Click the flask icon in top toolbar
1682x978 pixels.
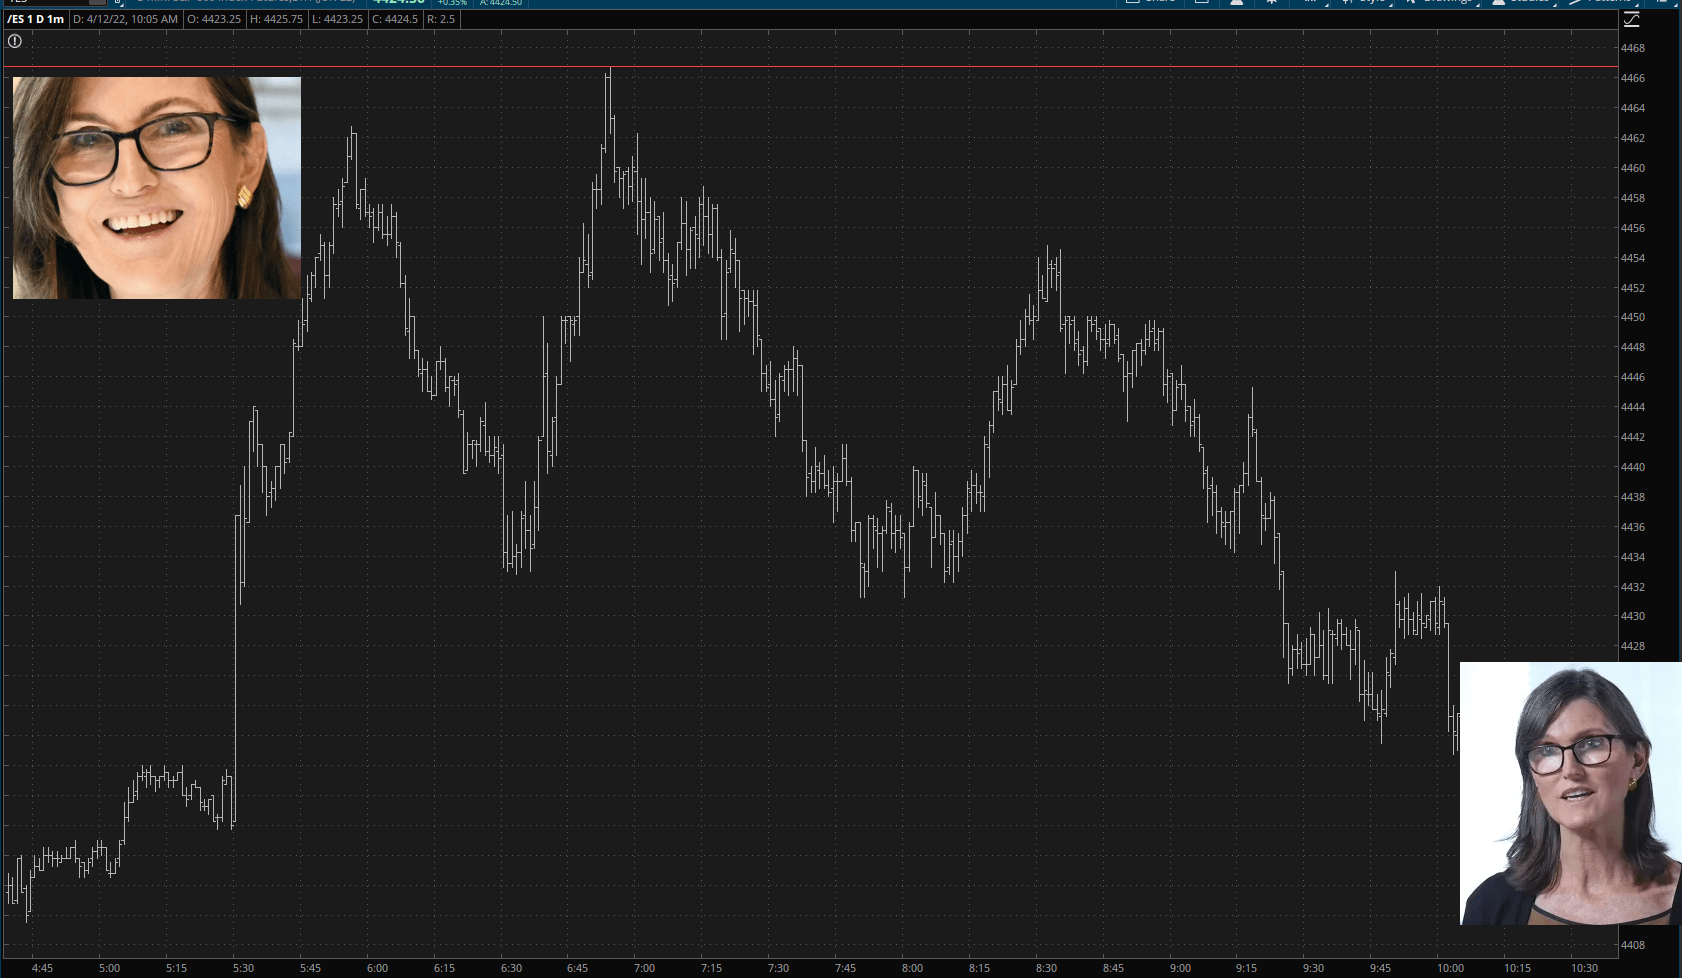coord(1236,2)
